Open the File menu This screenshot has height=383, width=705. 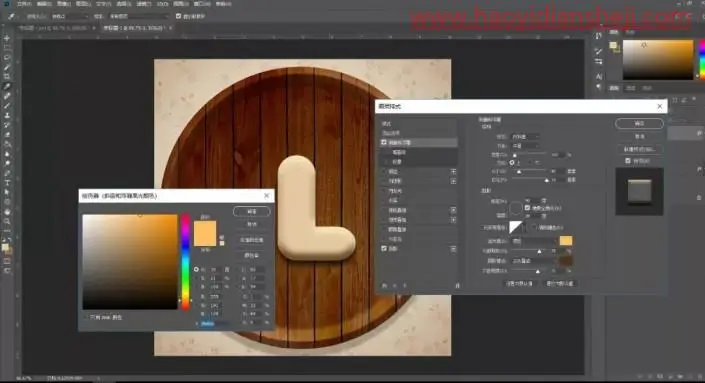pyautogui.click(x=24, y=4)
